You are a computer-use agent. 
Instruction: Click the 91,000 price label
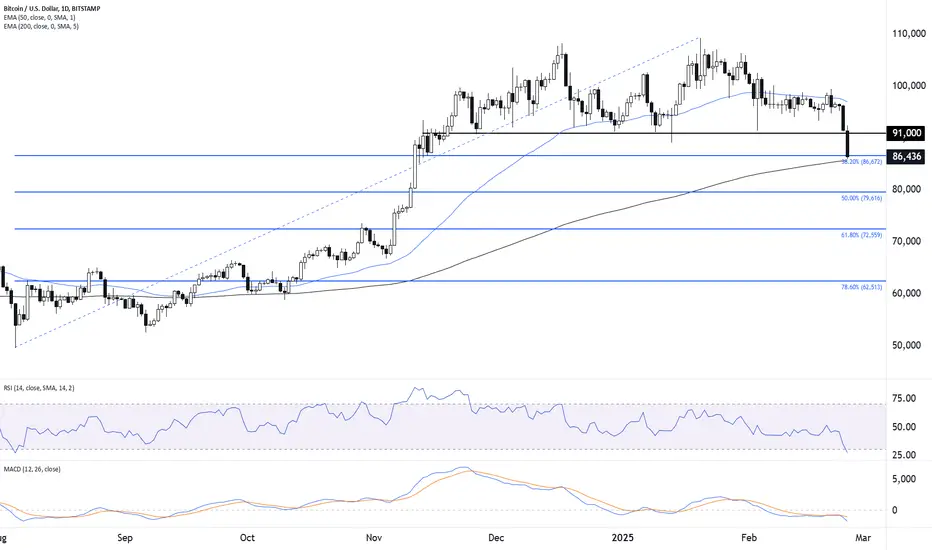906,133
